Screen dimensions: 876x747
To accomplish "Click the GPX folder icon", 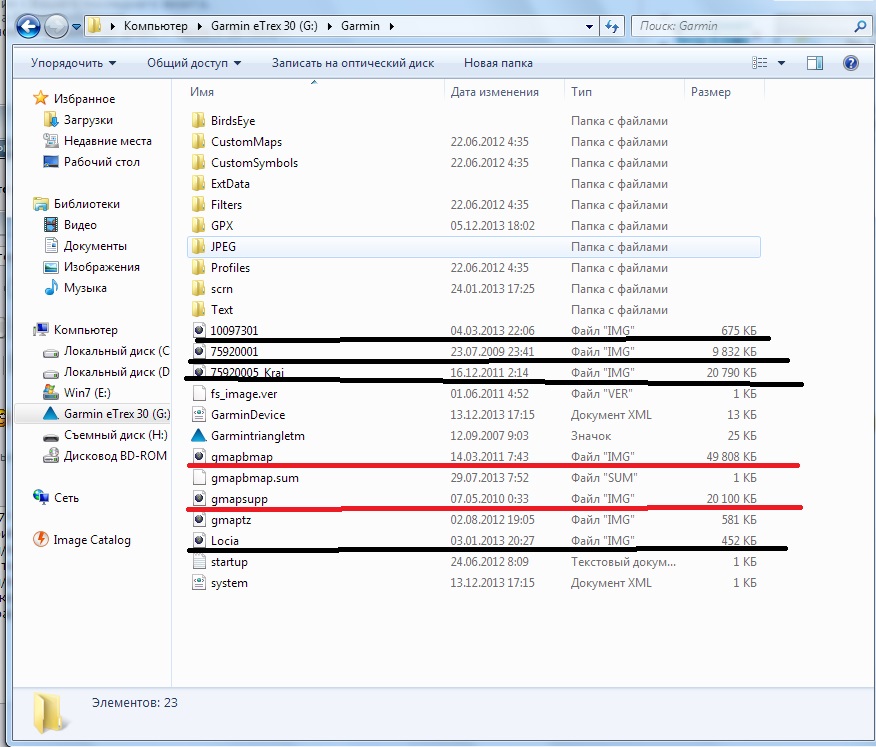I will click(x=198, y=226).
